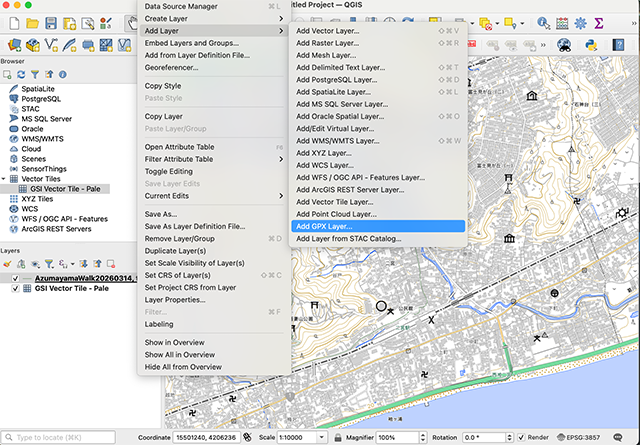The height and width of the screenshot is (445, 640).
Task: Choose Add Raster Layer from submenu
Action: (378, 43)
